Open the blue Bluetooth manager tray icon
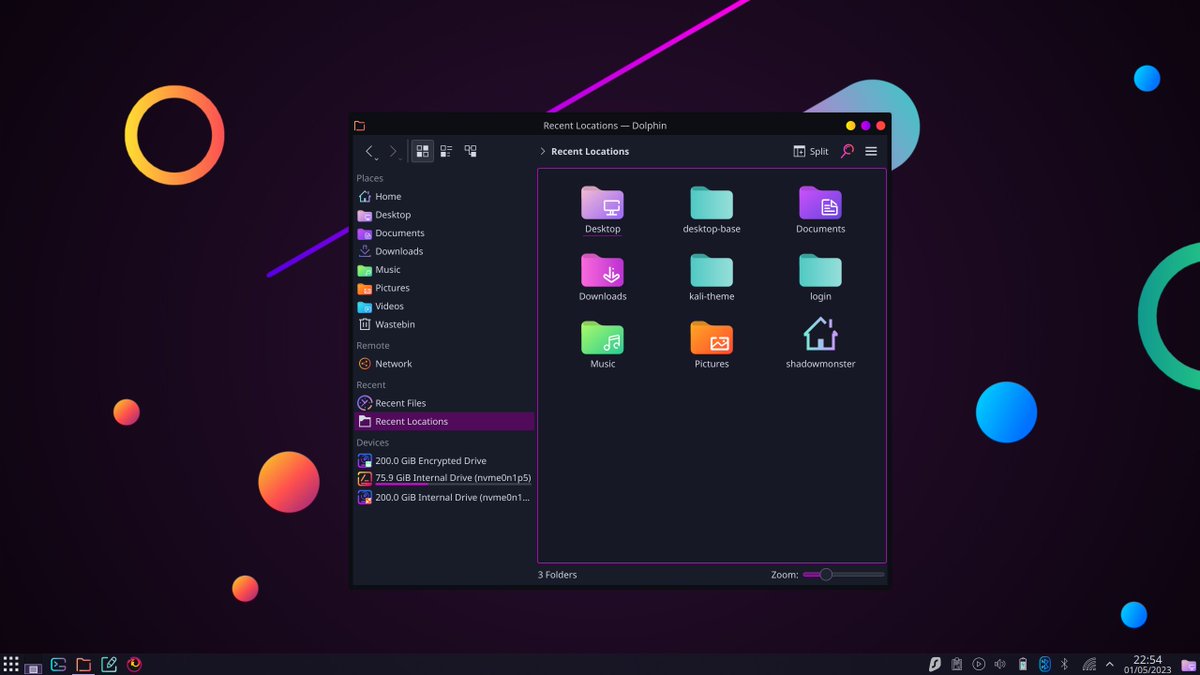The height and width of the screenshot is (675, 1200). click(x=1044, y=664)
